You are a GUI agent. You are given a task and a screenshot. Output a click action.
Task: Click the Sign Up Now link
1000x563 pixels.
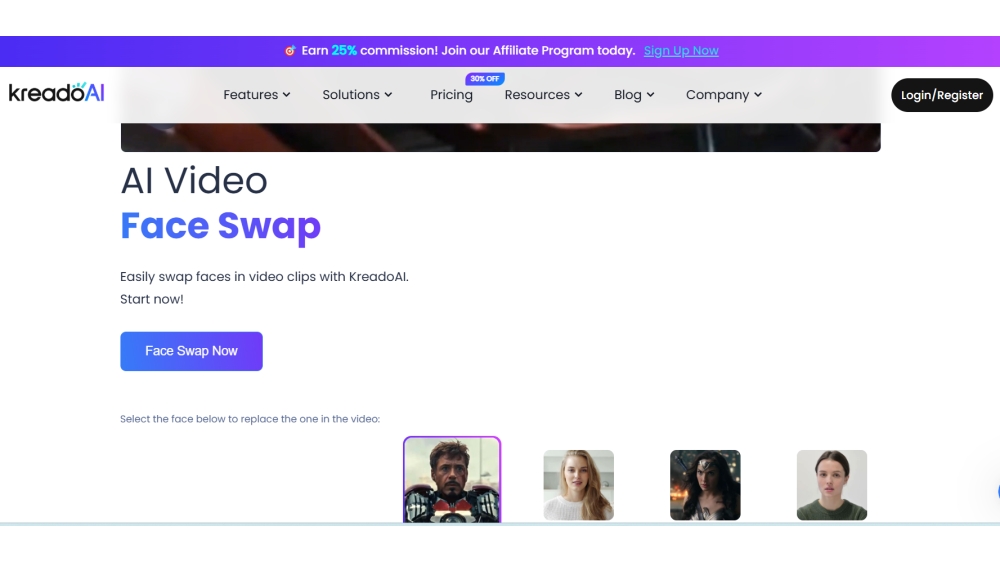681,51
